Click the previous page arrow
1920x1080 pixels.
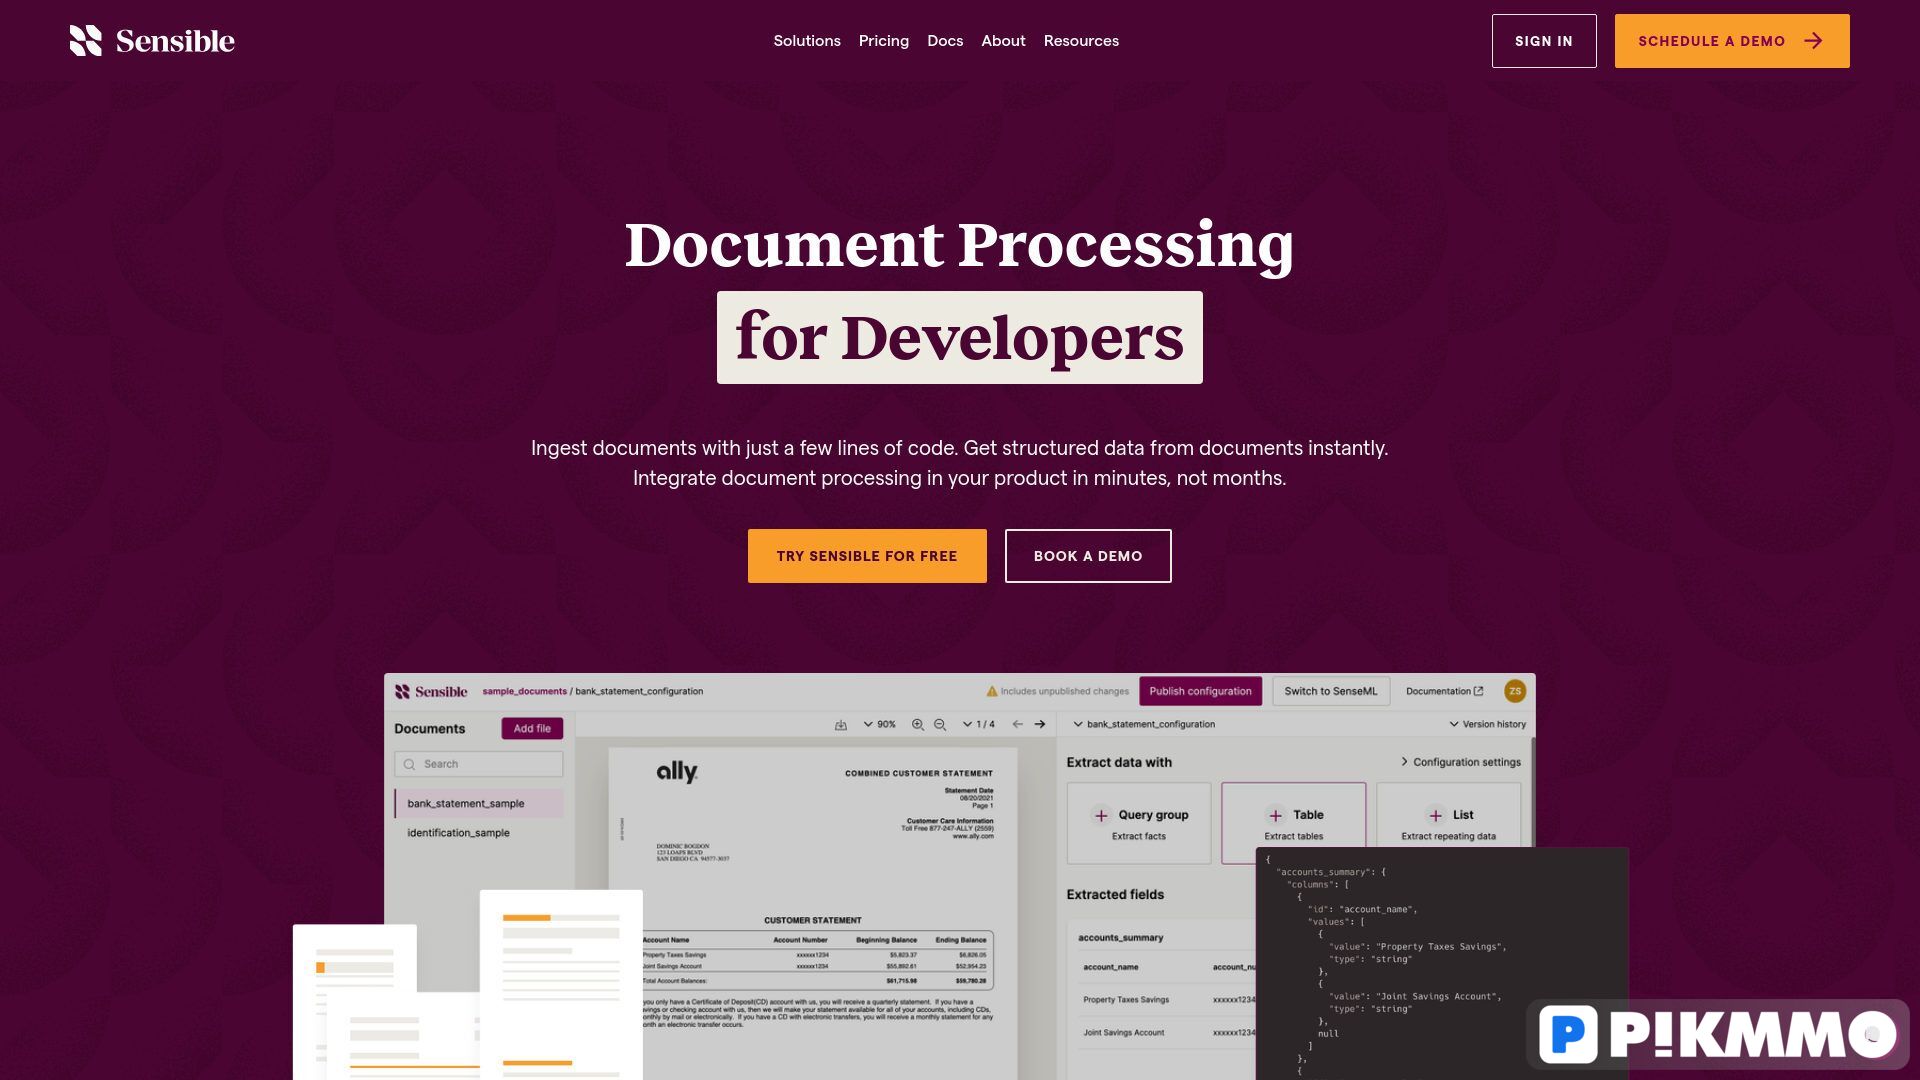(1017, 724)
